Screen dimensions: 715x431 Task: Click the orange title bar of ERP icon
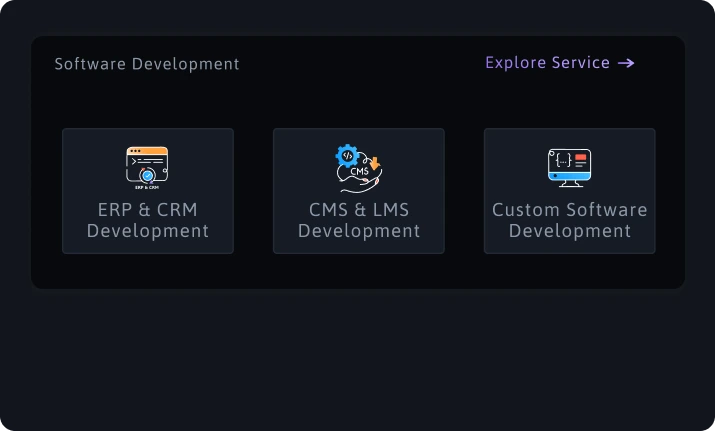tap(147, 151)
